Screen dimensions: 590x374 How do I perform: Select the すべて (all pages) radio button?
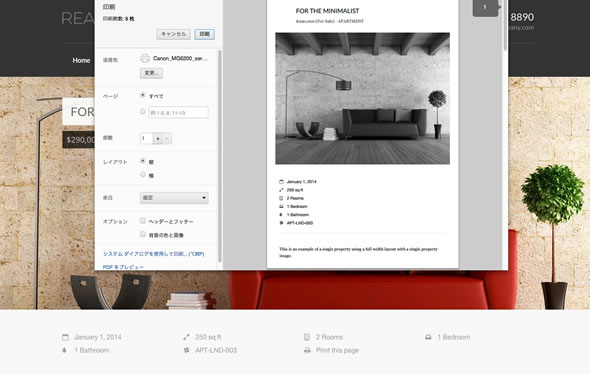tap(143, 95)
